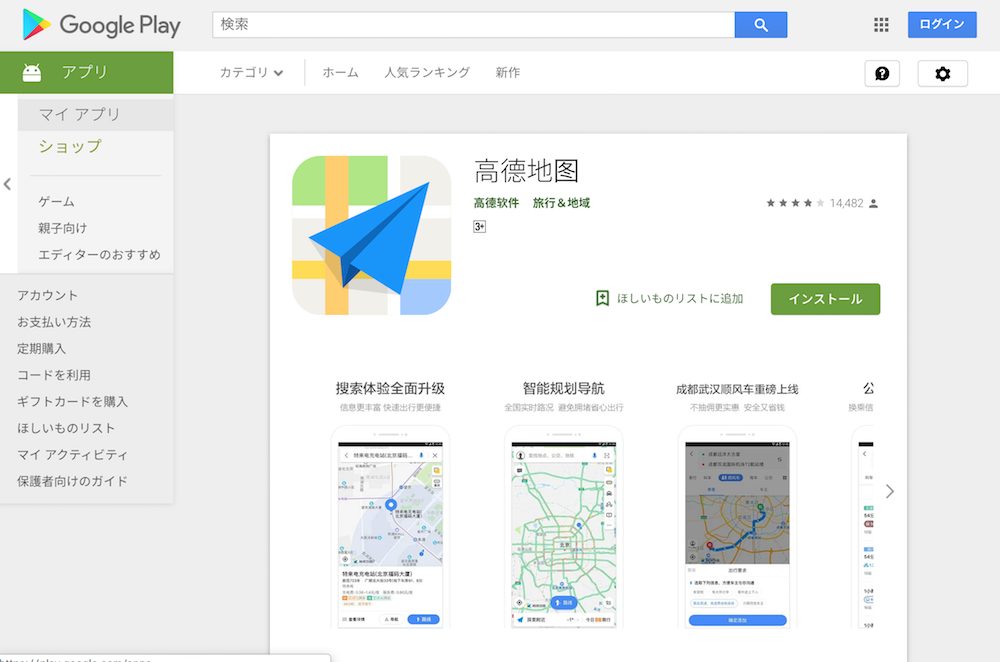Screen dimensions: 1000x662
Task: Click the 3+ content rating badge
Action: coord(480,227)
